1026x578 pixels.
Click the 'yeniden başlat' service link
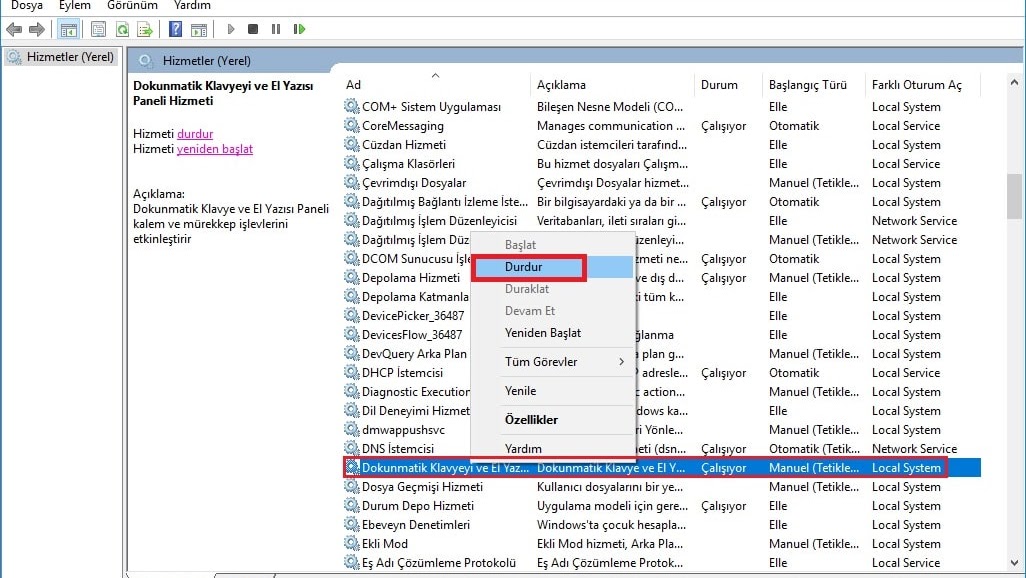[215, 149]
